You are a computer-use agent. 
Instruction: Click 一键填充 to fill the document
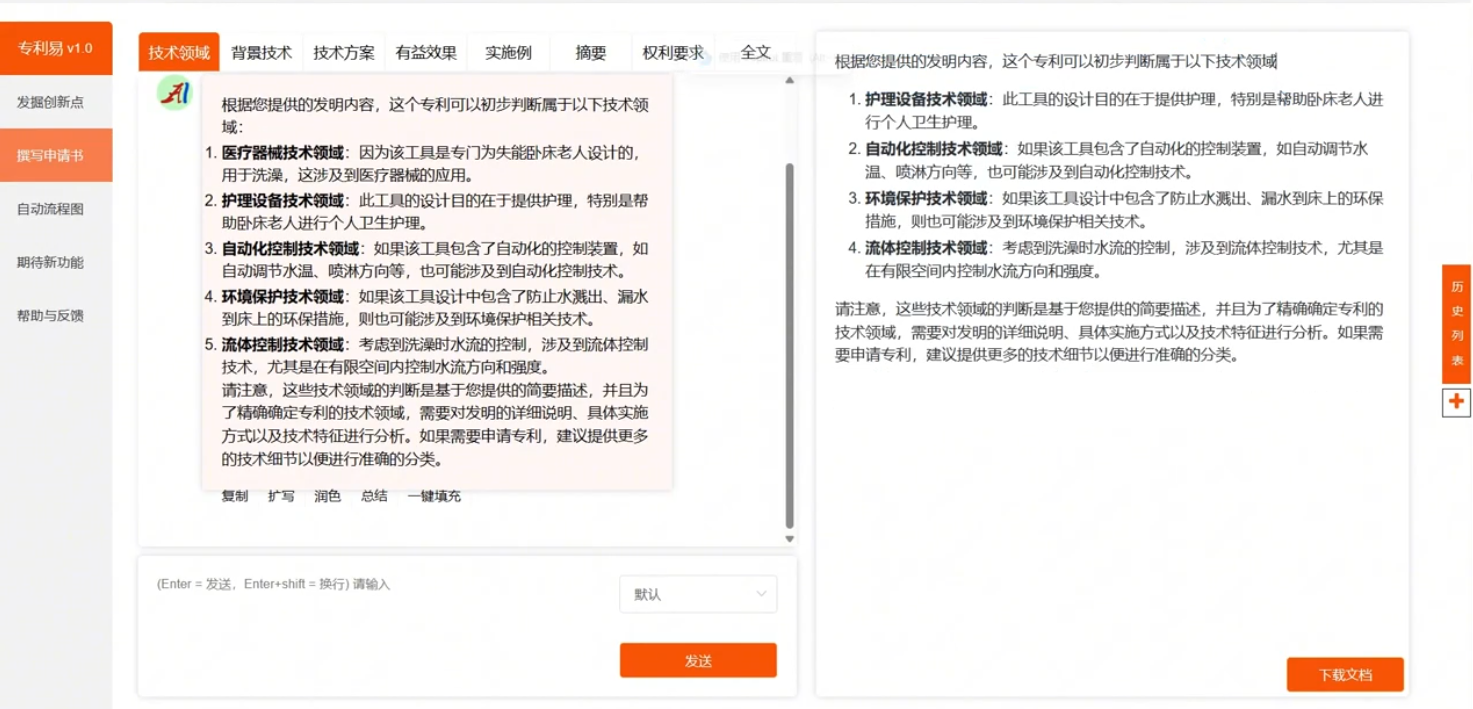click(x=434, y=496)
